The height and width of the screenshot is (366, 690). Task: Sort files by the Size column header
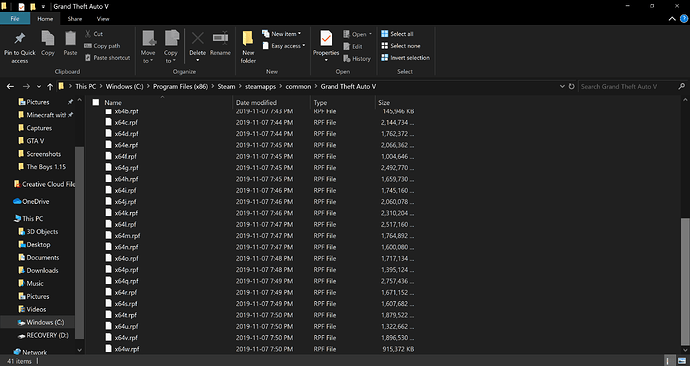(384, 102)
